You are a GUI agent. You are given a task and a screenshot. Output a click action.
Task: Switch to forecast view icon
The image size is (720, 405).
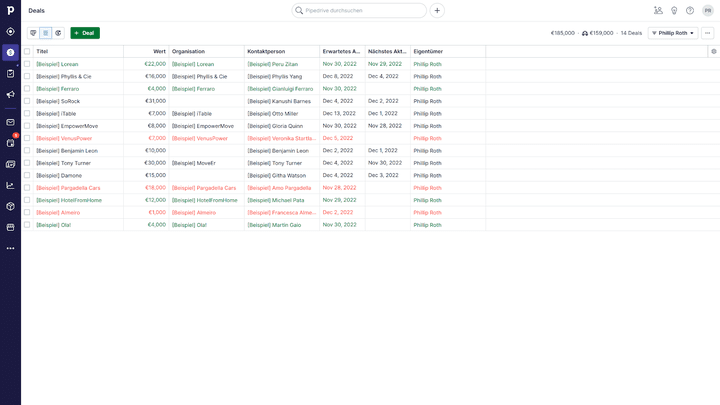(x=58, y=33)
